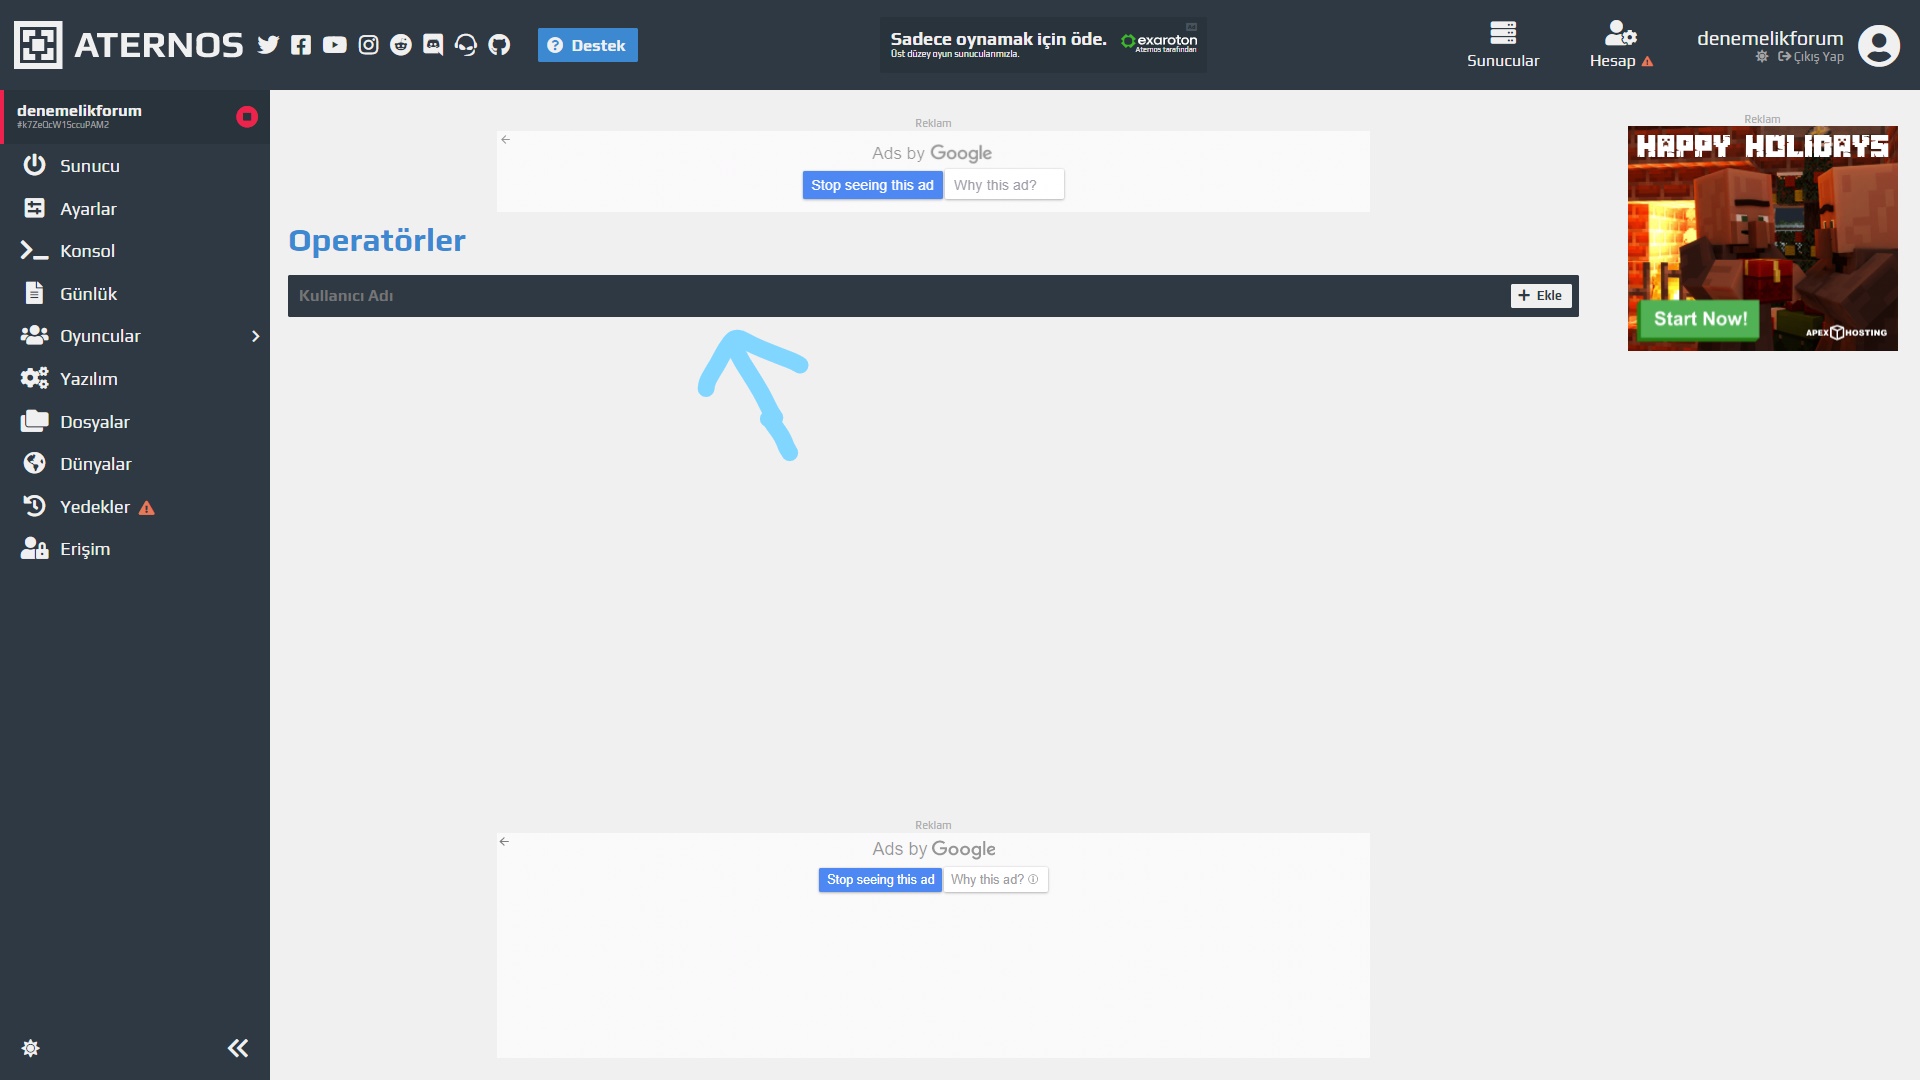The height and width of the screenshot is (1080, 1920).
Task: Click the Destek support button
Action: pyautogui.click(x=587, y=45)
